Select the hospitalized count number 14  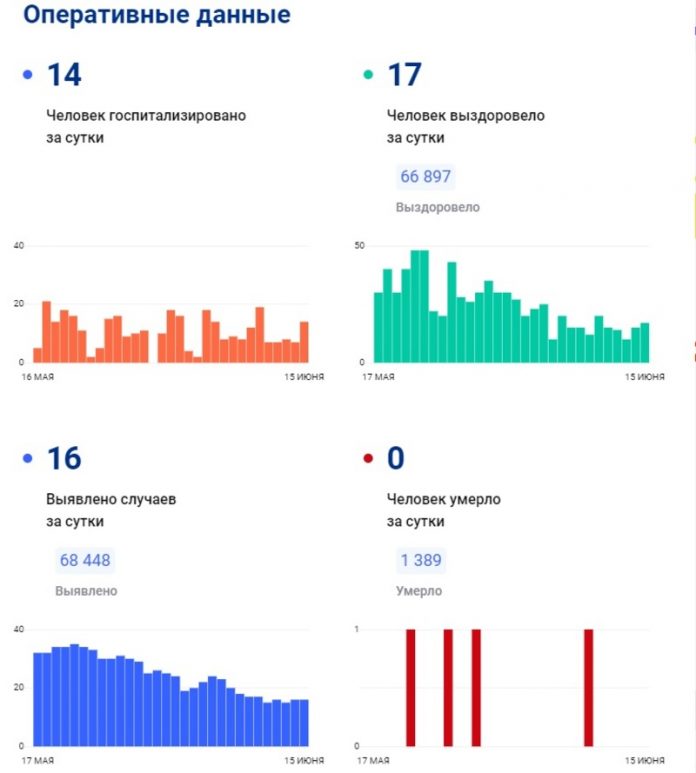(x=64, y=75)
